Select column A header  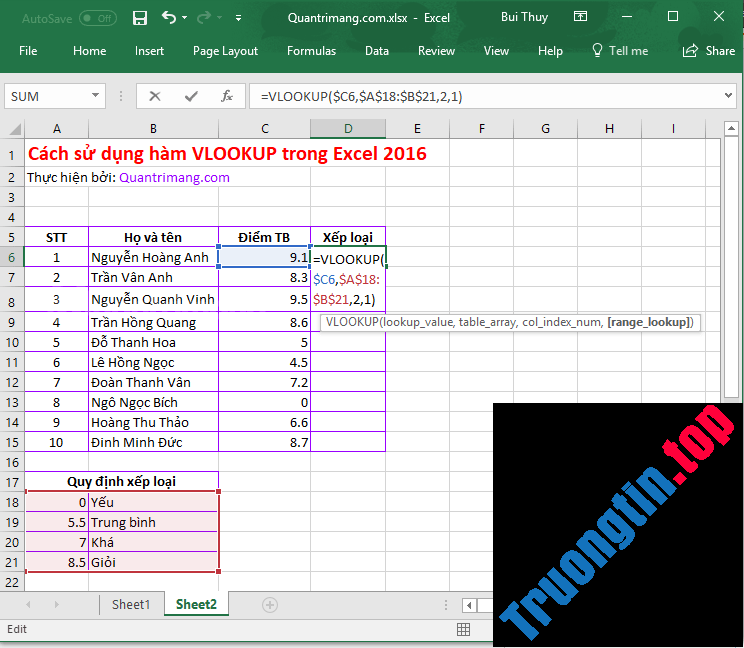tap(56, 129)
